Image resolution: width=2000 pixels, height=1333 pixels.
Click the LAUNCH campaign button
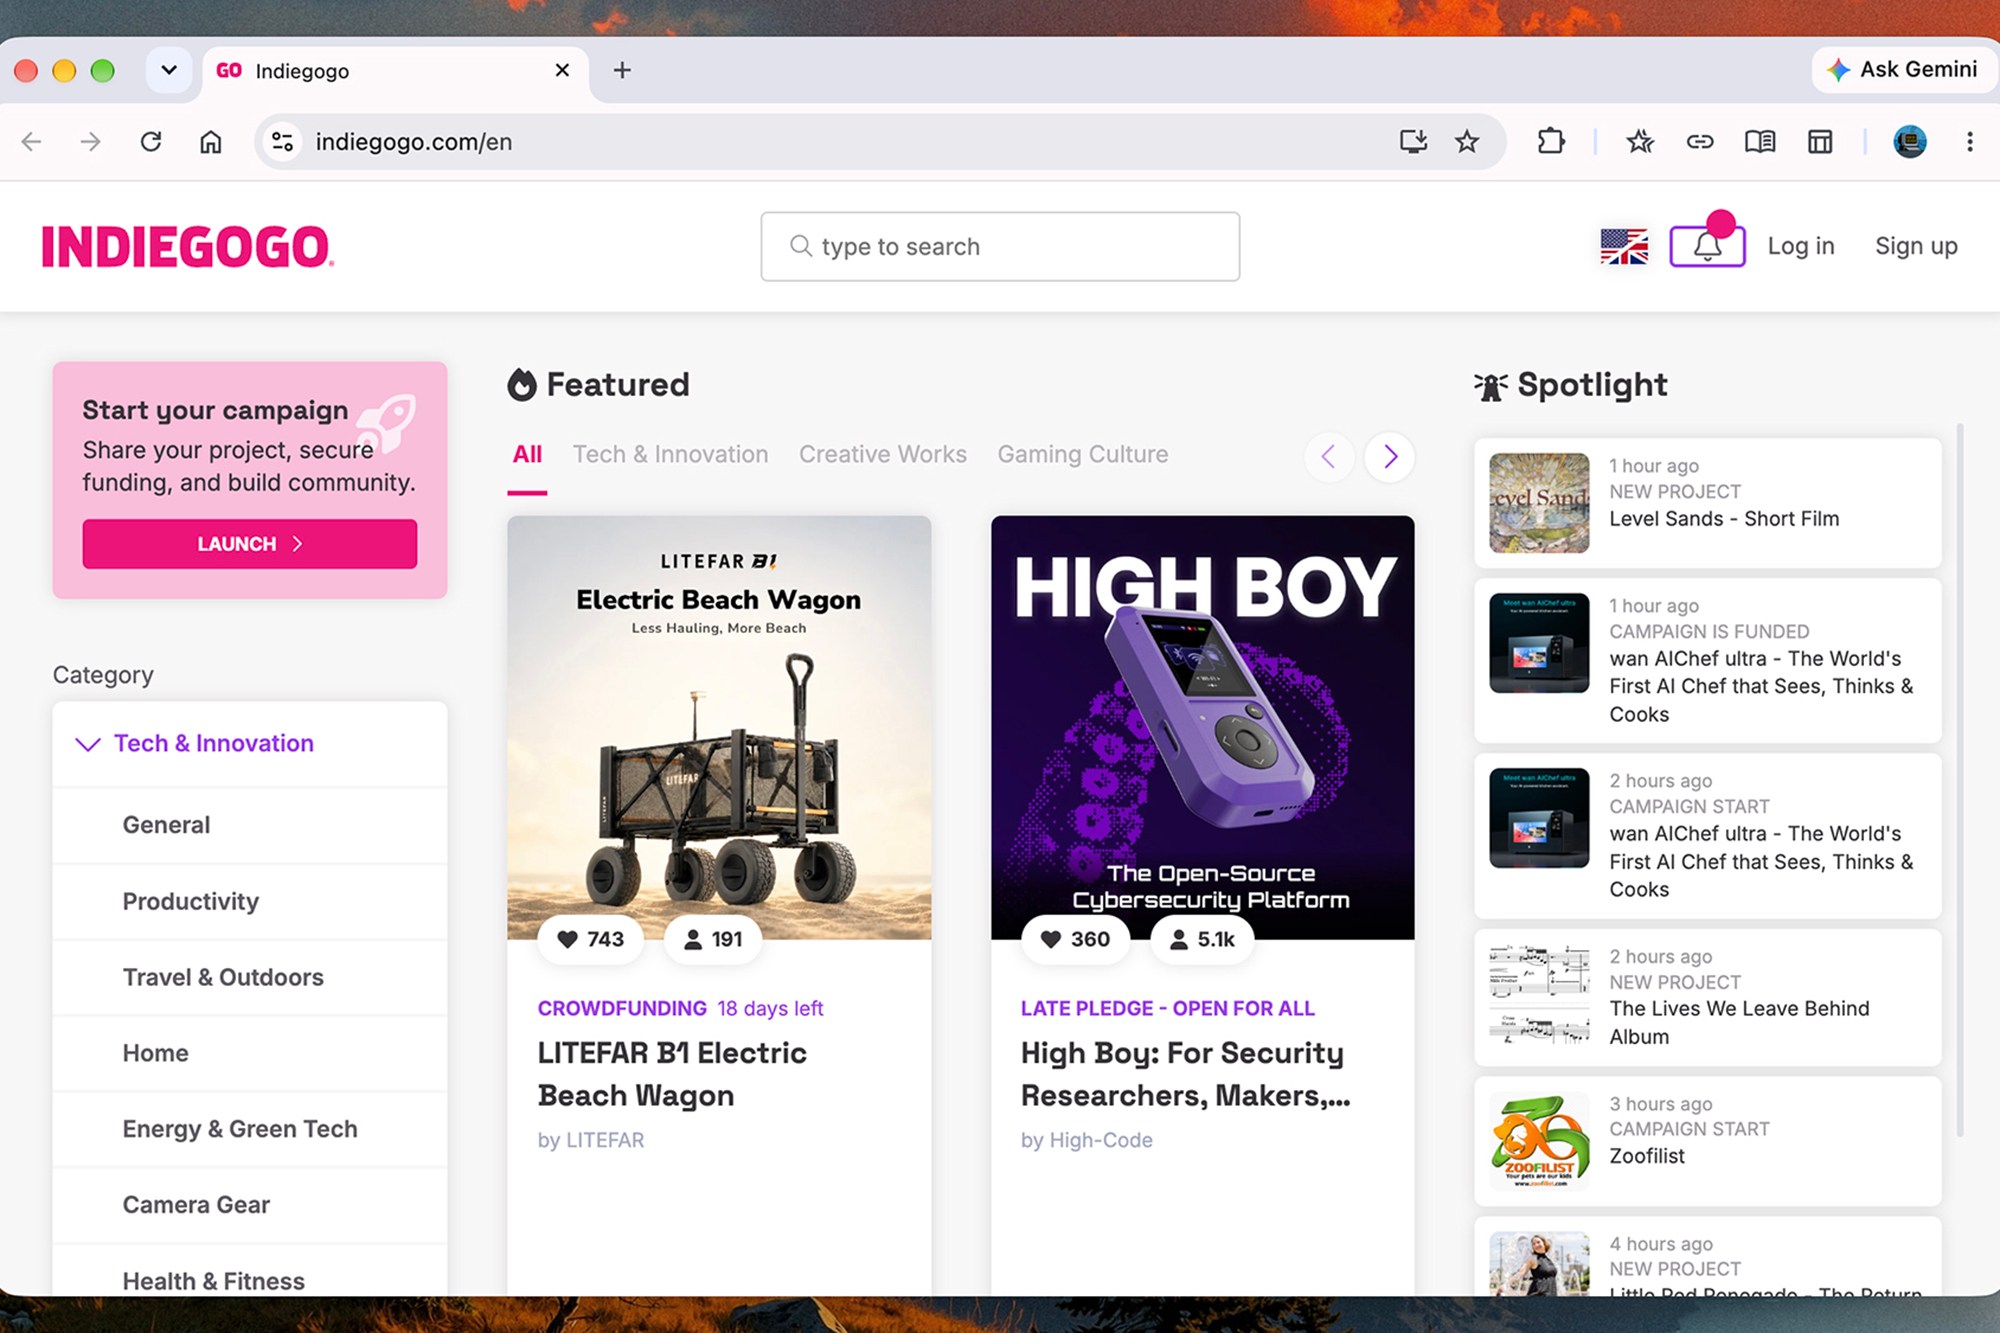[x=250, y=544]
